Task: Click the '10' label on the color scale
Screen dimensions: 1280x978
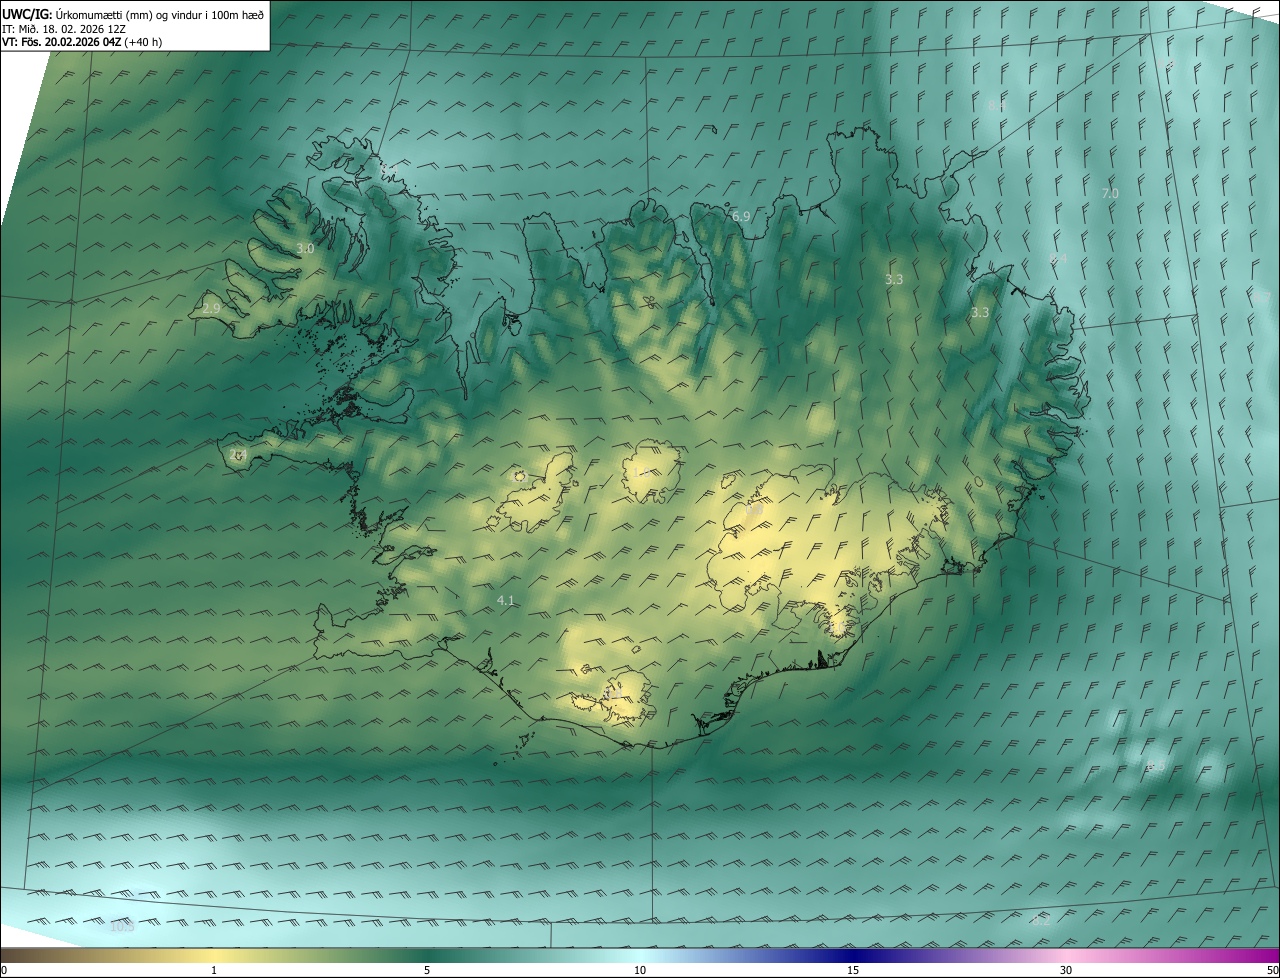Action: (x=640, y=970)
